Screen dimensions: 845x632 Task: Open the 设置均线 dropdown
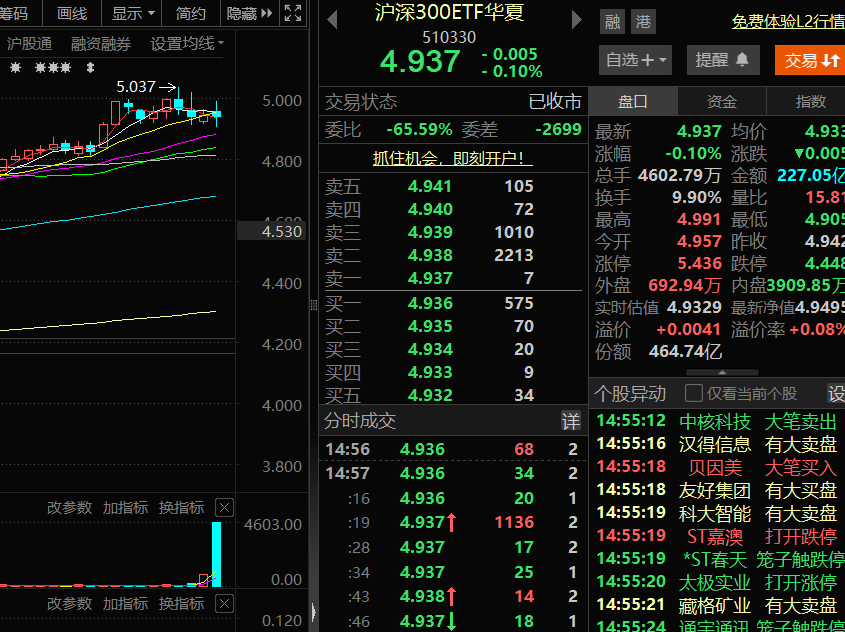click(187, 44)
